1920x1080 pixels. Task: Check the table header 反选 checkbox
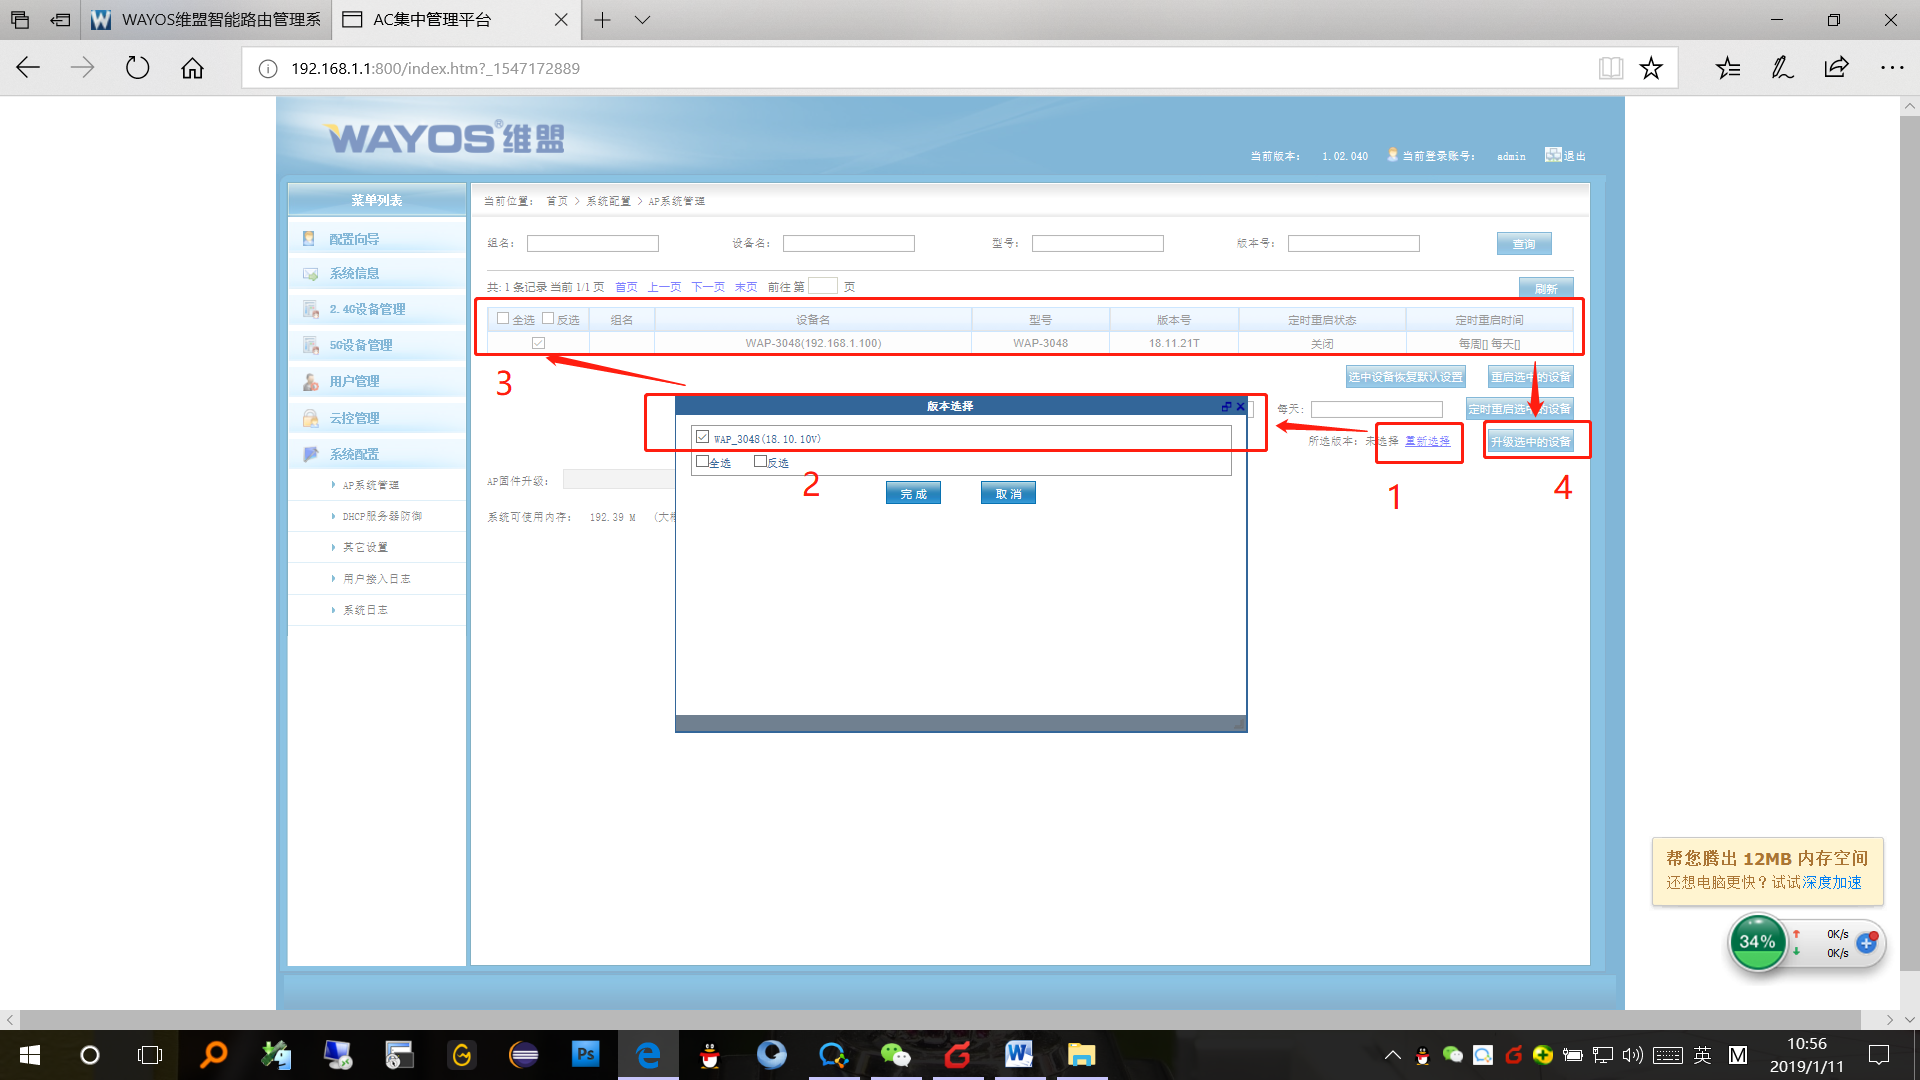(548, 318)
